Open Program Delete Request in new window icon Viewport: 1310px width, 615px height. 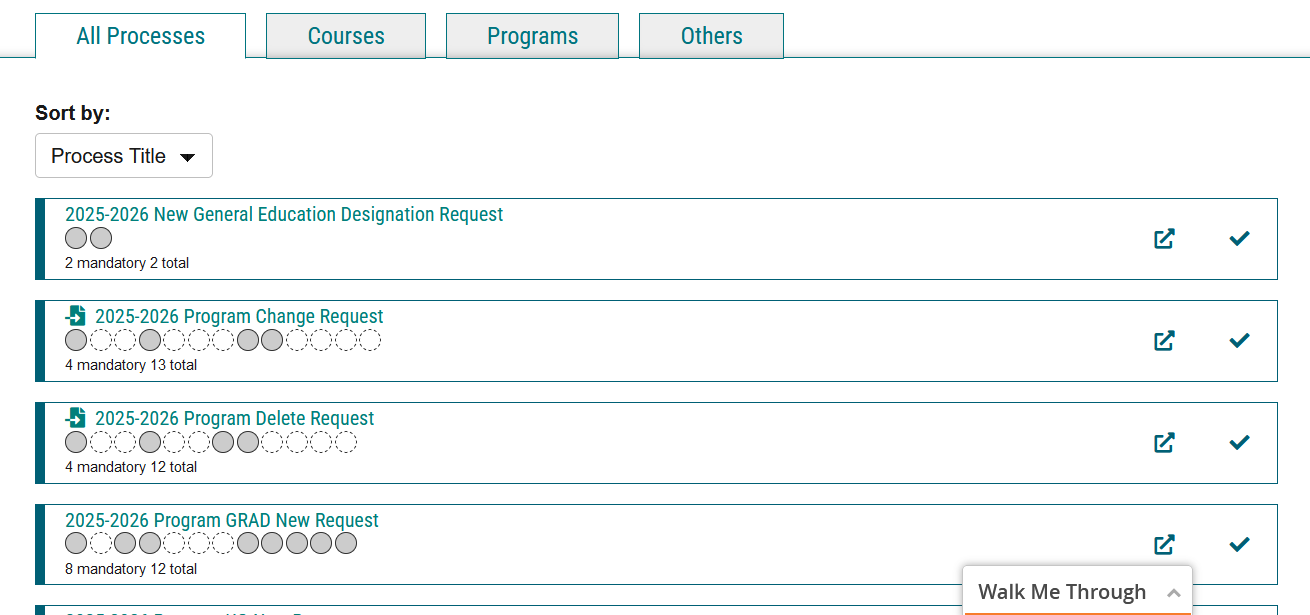point(1164,443)
